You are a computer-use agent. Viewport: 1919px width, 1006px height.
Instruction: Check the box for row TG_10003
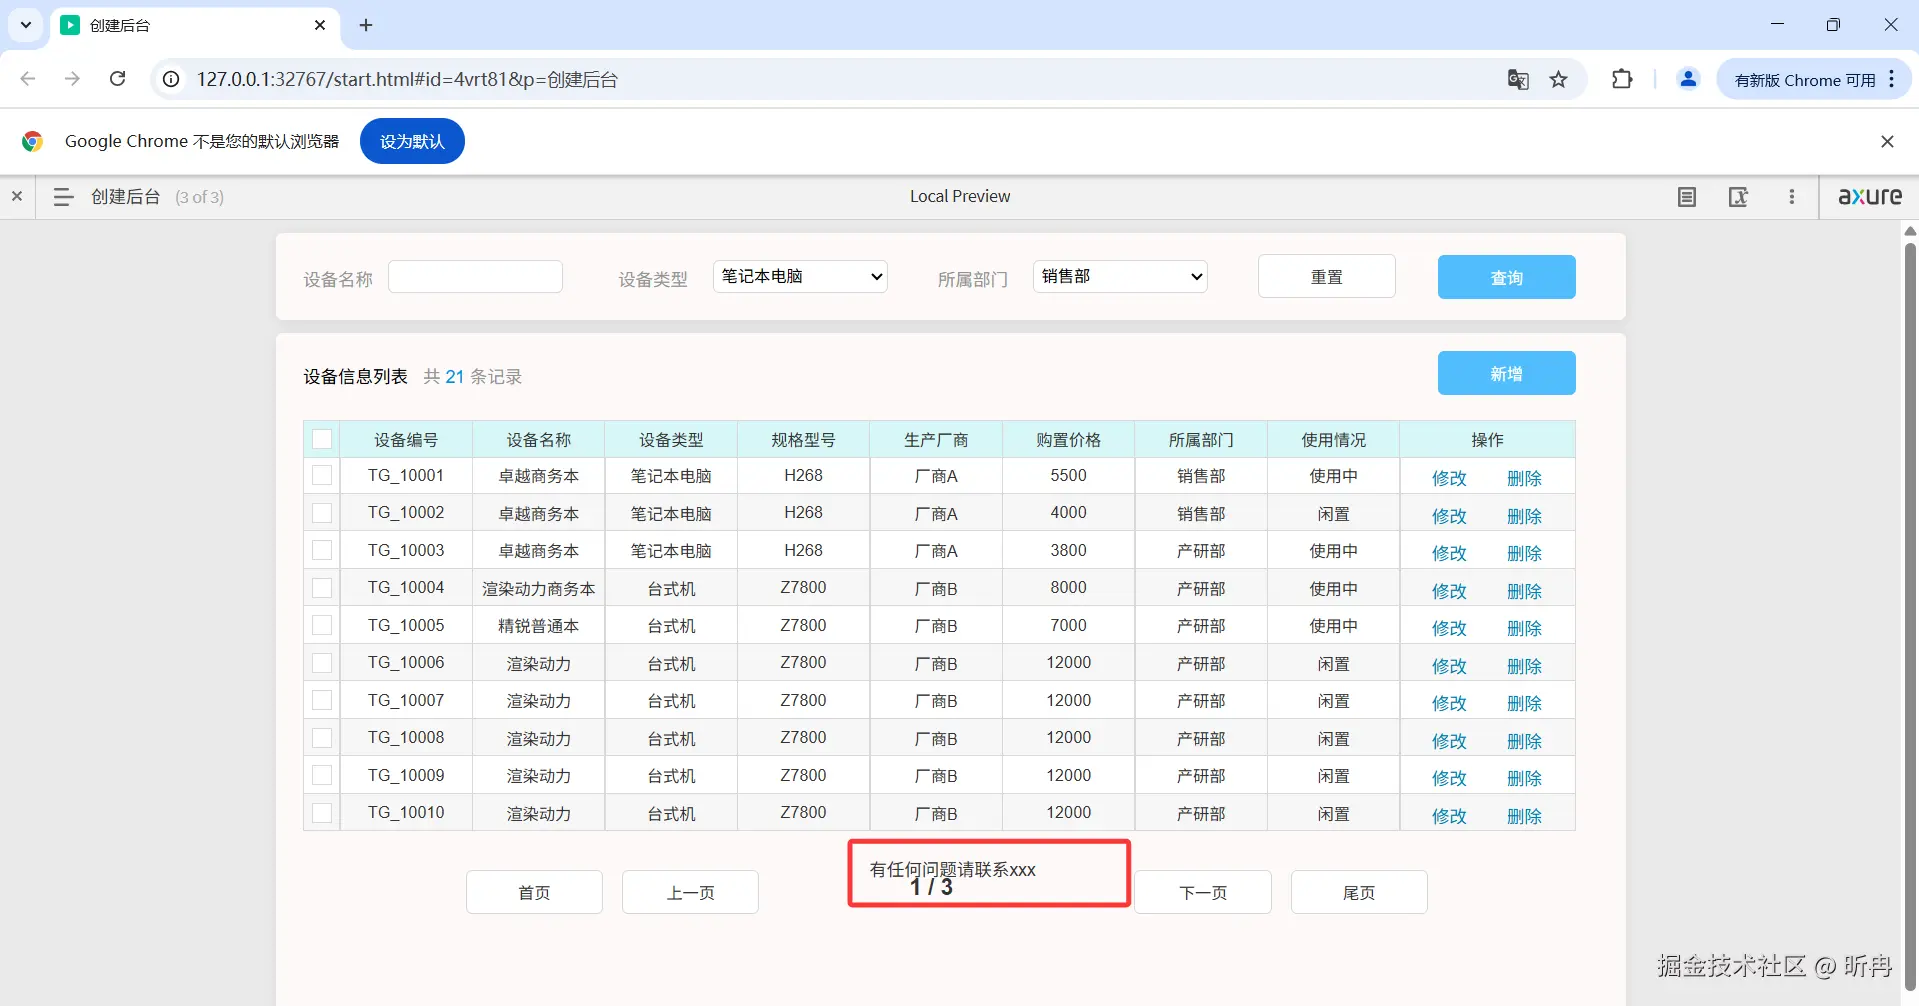322,551
